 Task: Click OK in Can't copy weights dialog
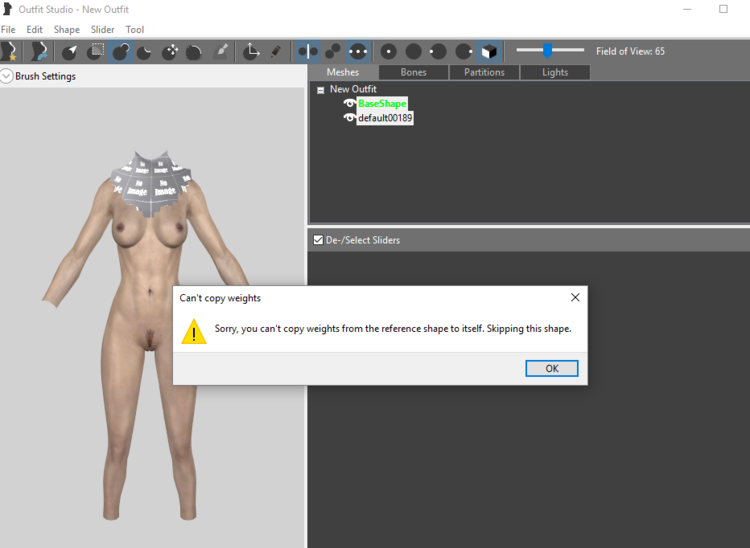[551, 368]
